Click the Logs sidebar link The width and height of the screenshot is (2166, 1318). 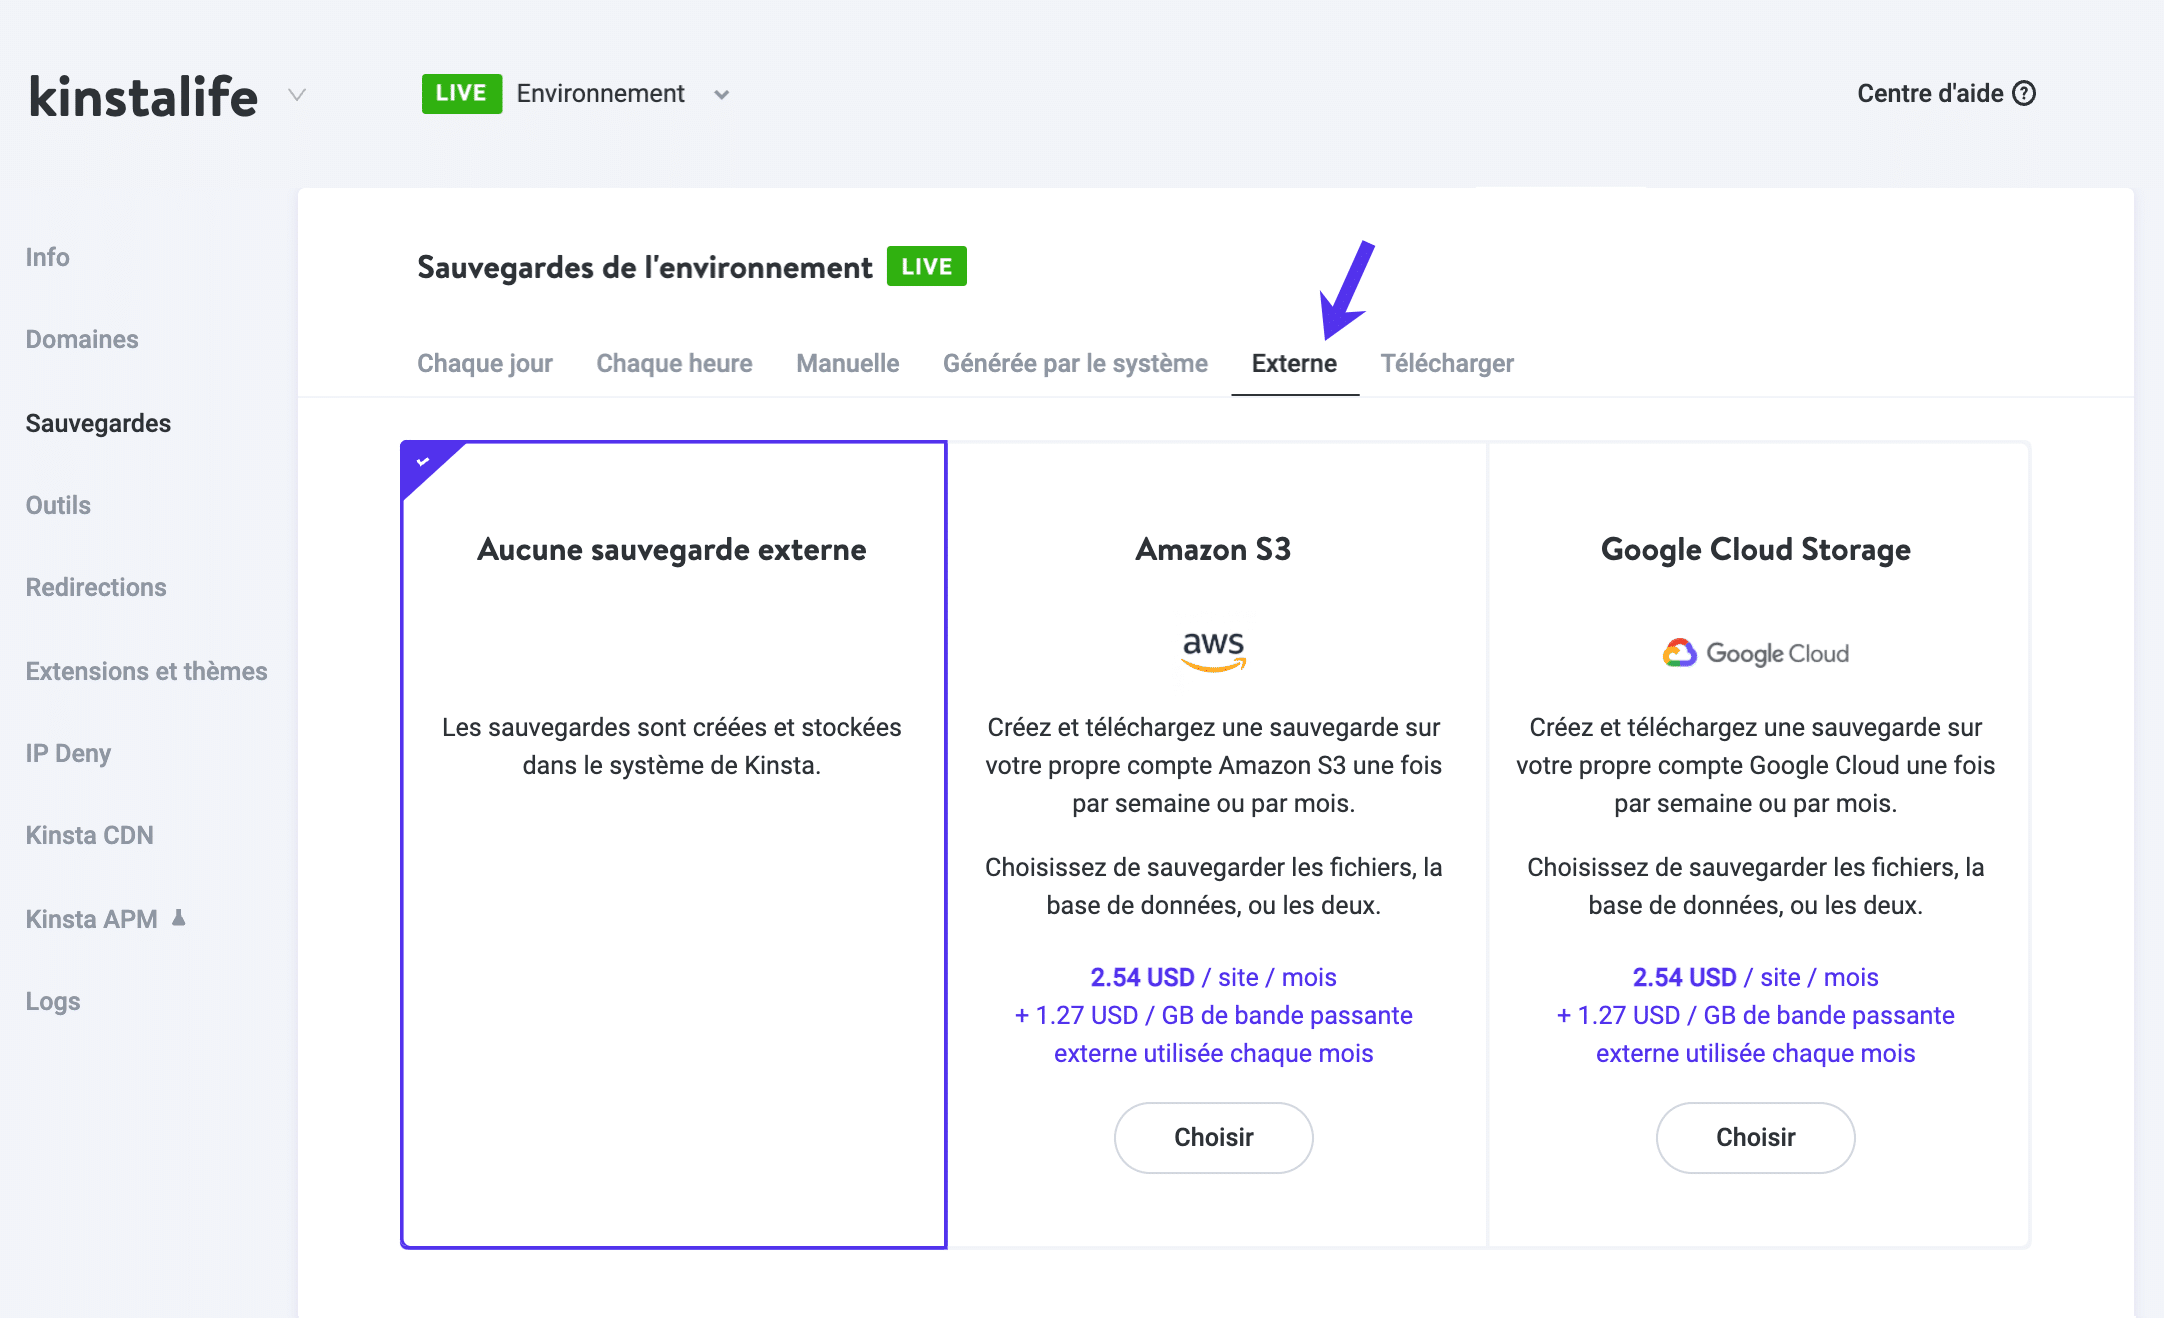point(54,1001)
